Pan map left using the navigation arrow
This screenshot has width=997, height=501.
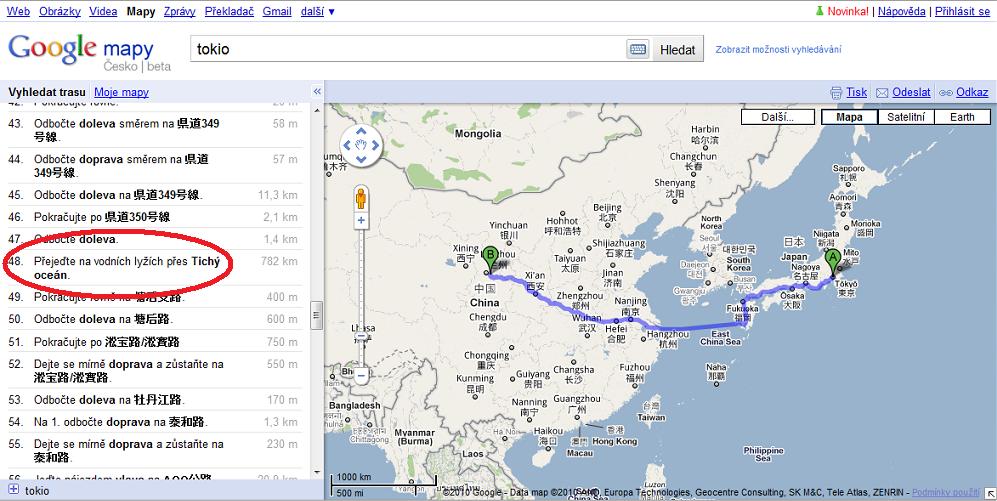(347, 148)
